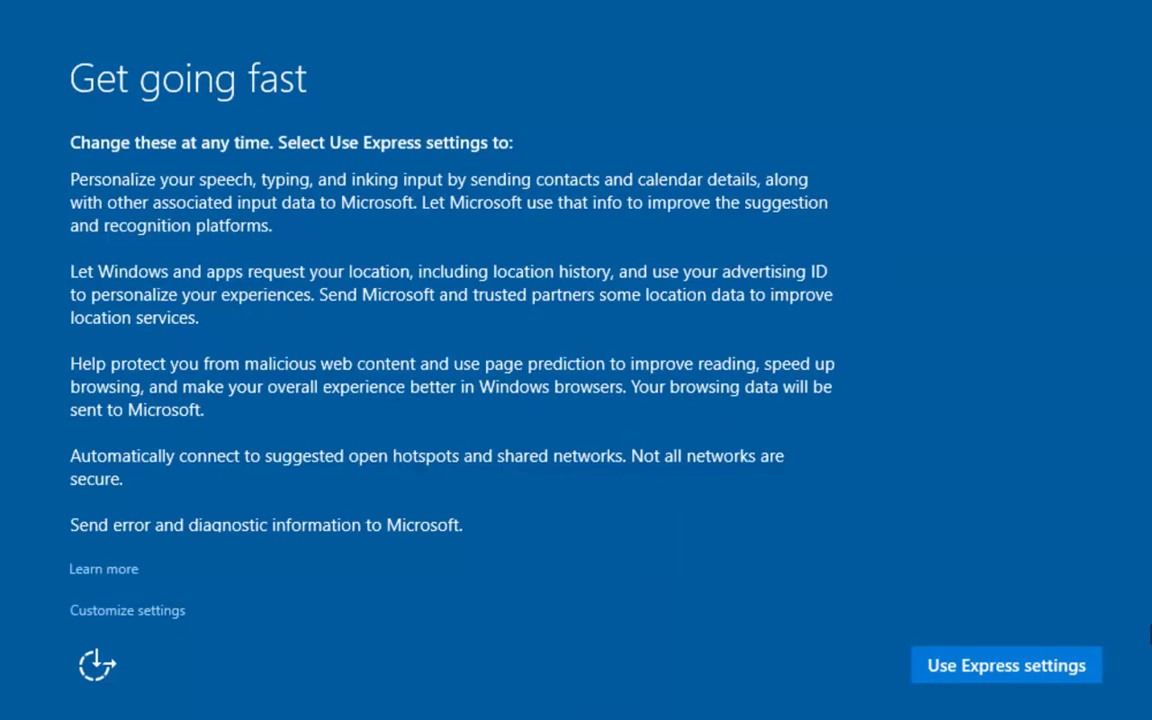Image resolution: width=1152 pixels, height=720 pixels.
Task: Click the words 'open hotspots'
Action: [404, 456]
